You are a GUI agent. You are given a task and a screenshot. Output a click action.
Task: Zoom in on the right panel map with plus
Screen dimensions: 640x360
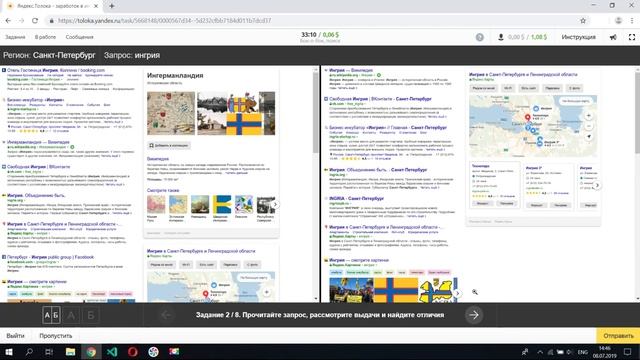click(589, 116)
